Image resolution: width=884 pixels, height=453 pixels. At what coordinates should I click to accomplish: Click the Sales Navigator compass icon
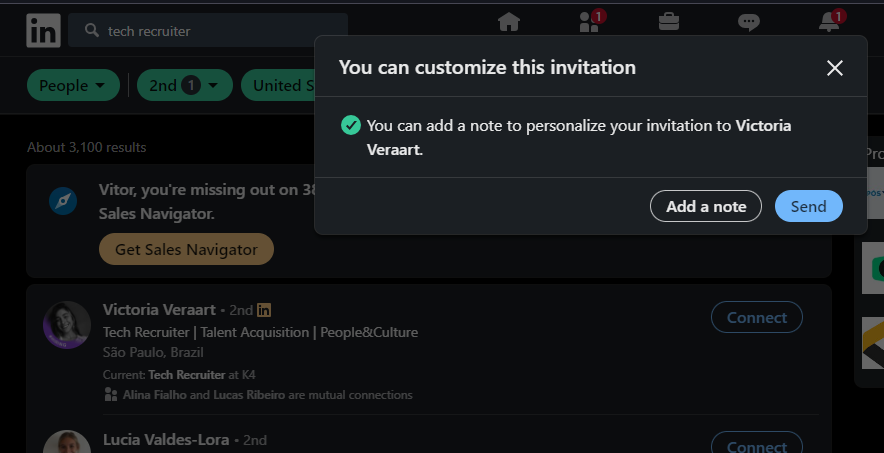point(63,201)
